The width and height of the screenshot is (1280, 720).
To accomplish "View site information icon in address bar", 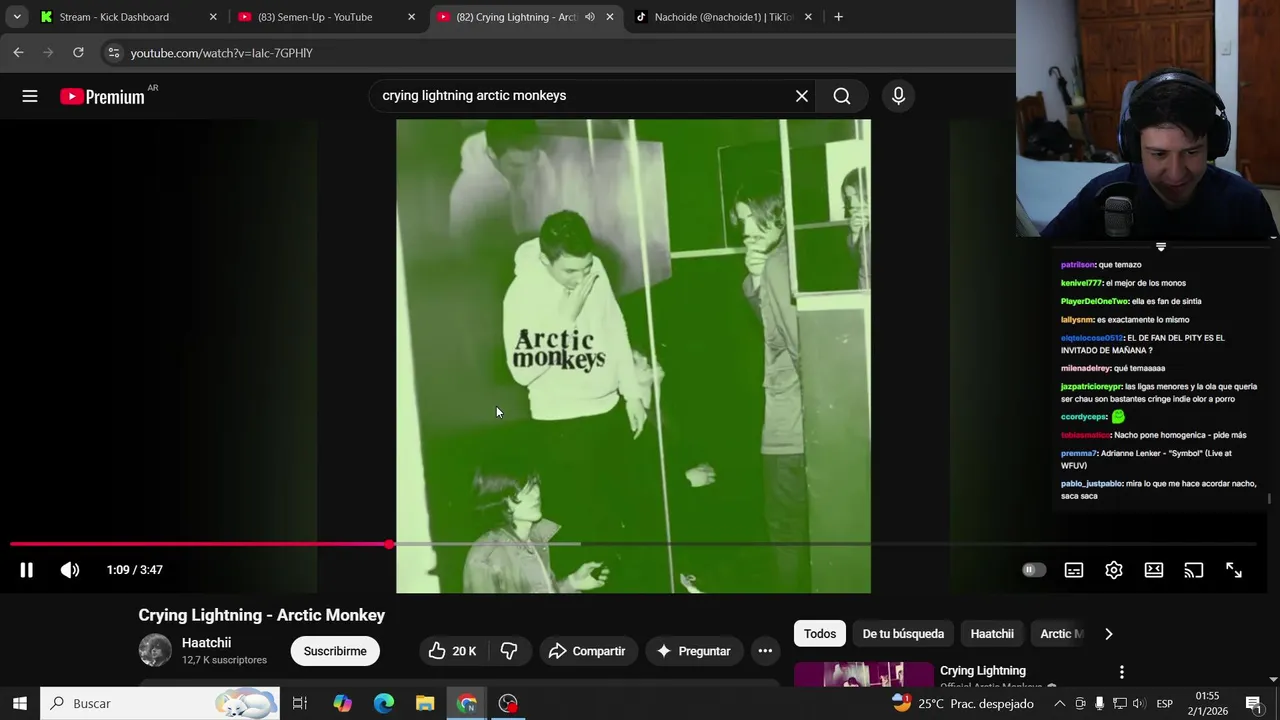I will 114,53.
